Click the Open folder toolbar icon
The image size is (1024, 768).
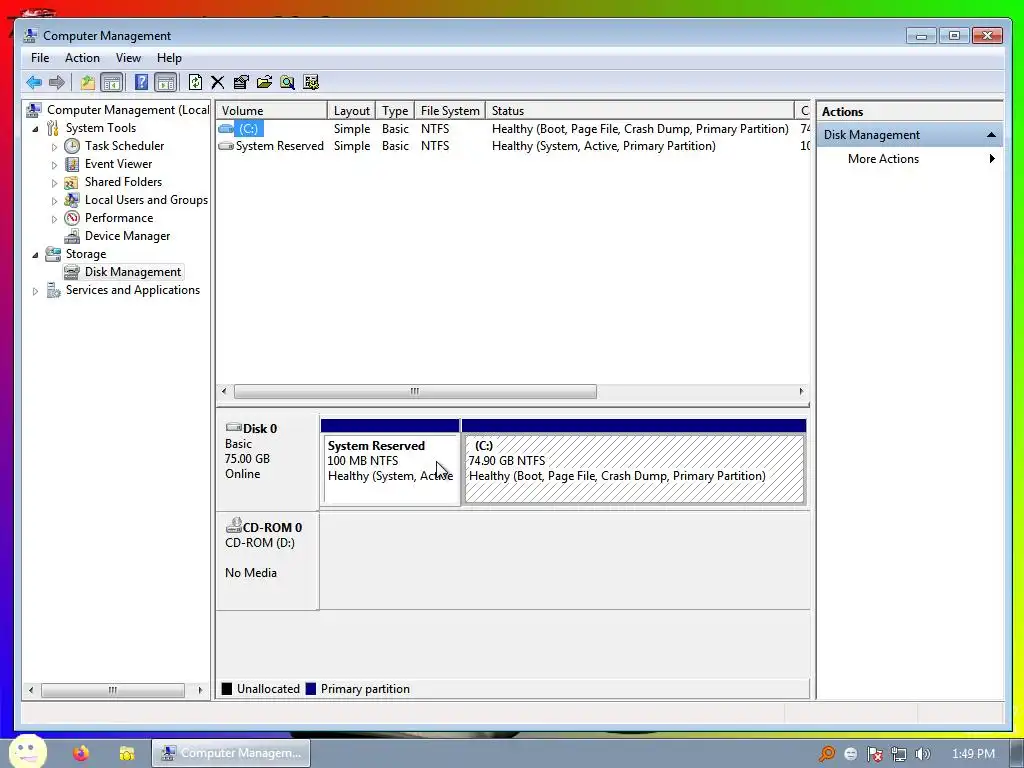(264, 82)
